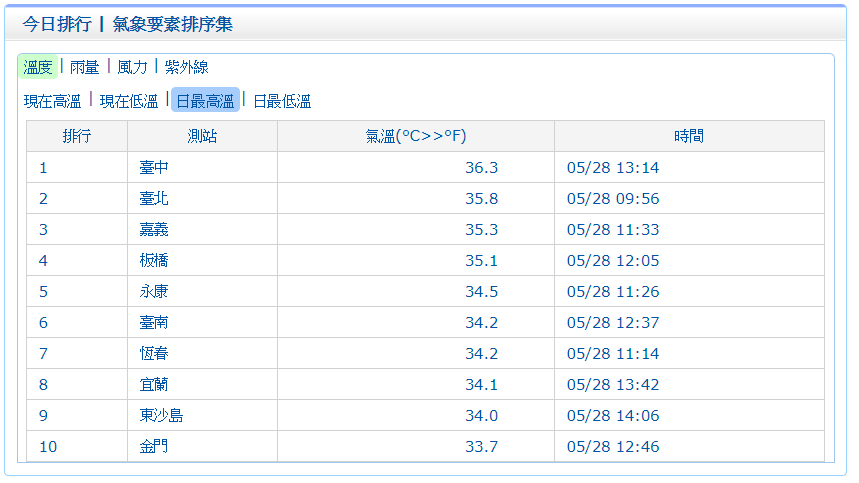Open the 恆春 station link
Image resolution: width=859 pixels, height=483 pixels.
point(154,353)
